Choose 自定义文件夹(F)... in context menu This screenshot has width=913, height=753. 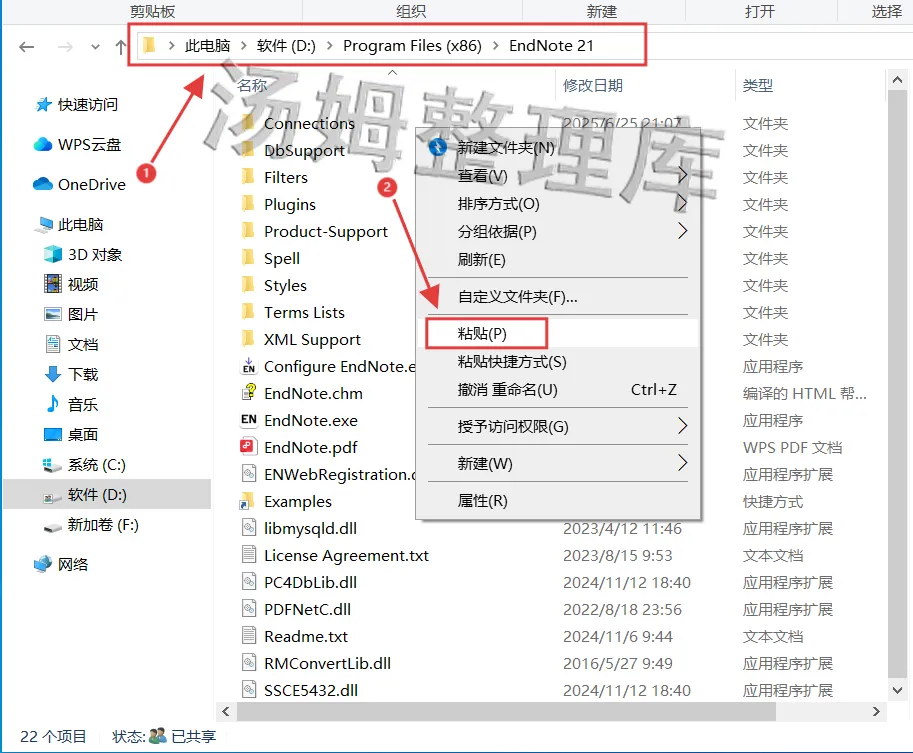[518, 297]
